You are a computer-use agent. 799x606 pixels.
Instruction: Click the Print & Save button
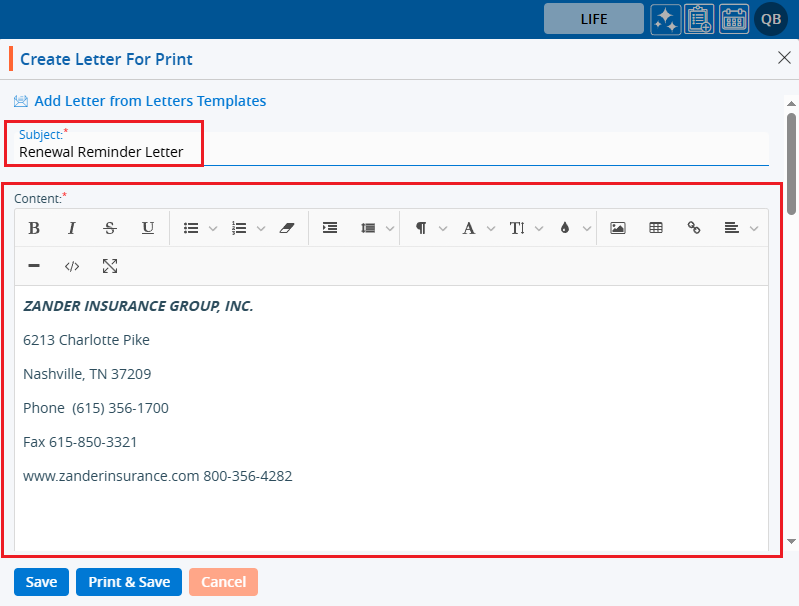pos(129,582)
